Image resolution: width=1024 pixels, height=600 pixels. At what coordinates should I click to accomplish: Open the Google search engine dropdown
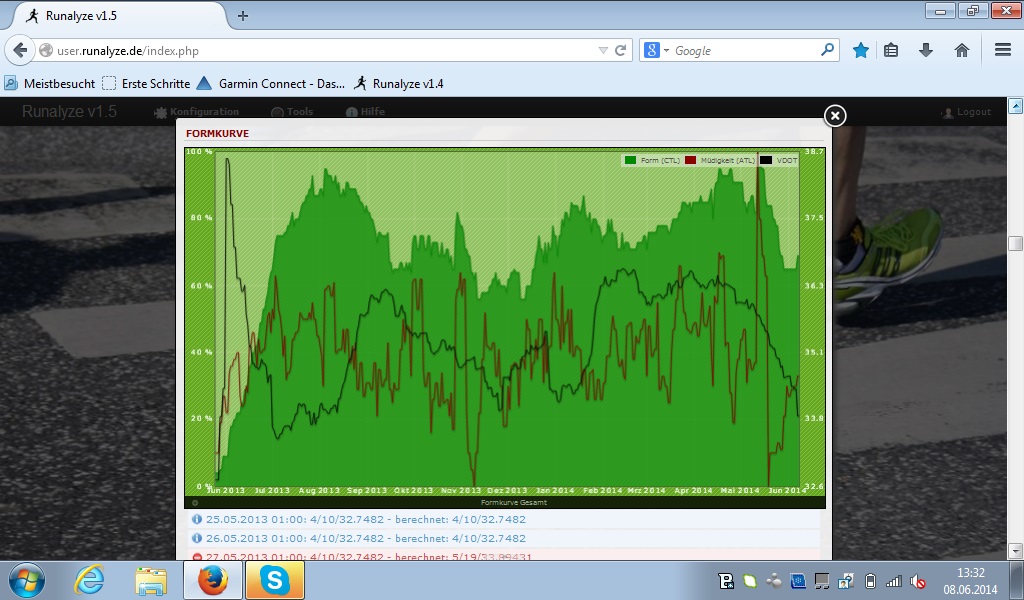(654, 50)
